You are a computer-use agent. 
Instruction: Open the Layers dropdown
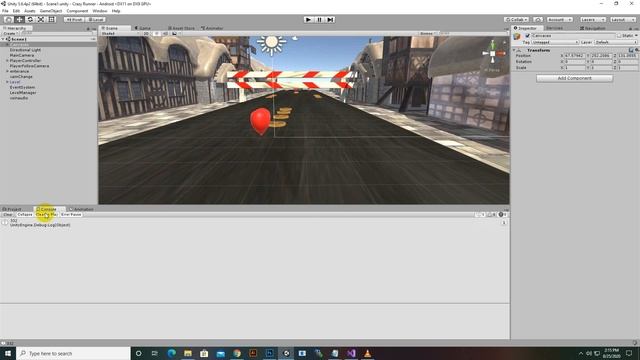pyautogui.click(x=592, y=20)
